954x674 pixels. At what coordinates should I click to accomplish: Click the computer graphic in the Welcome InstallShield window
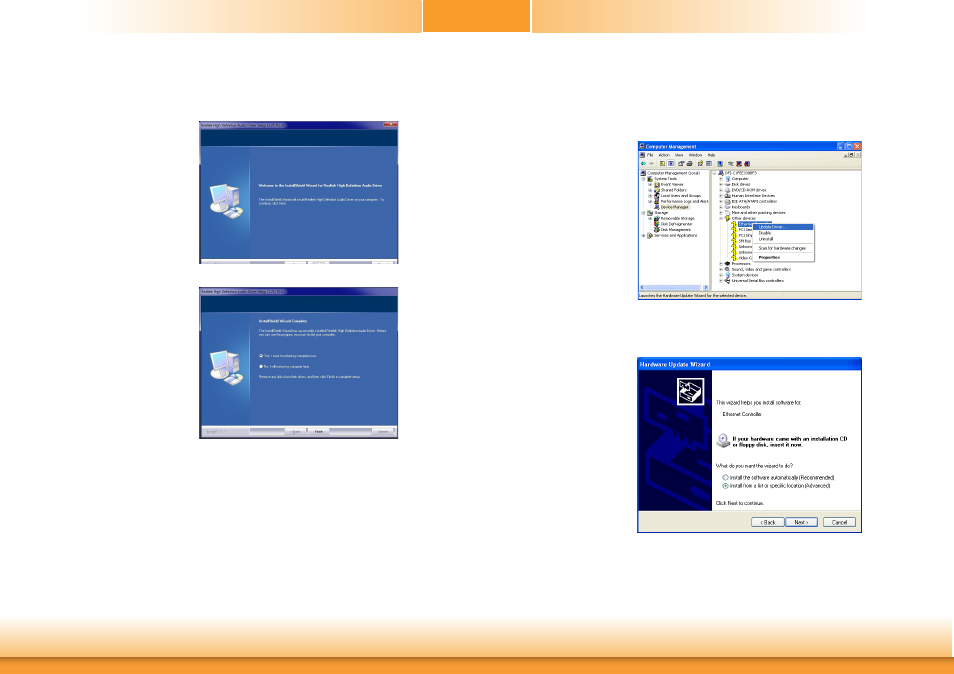226,201
